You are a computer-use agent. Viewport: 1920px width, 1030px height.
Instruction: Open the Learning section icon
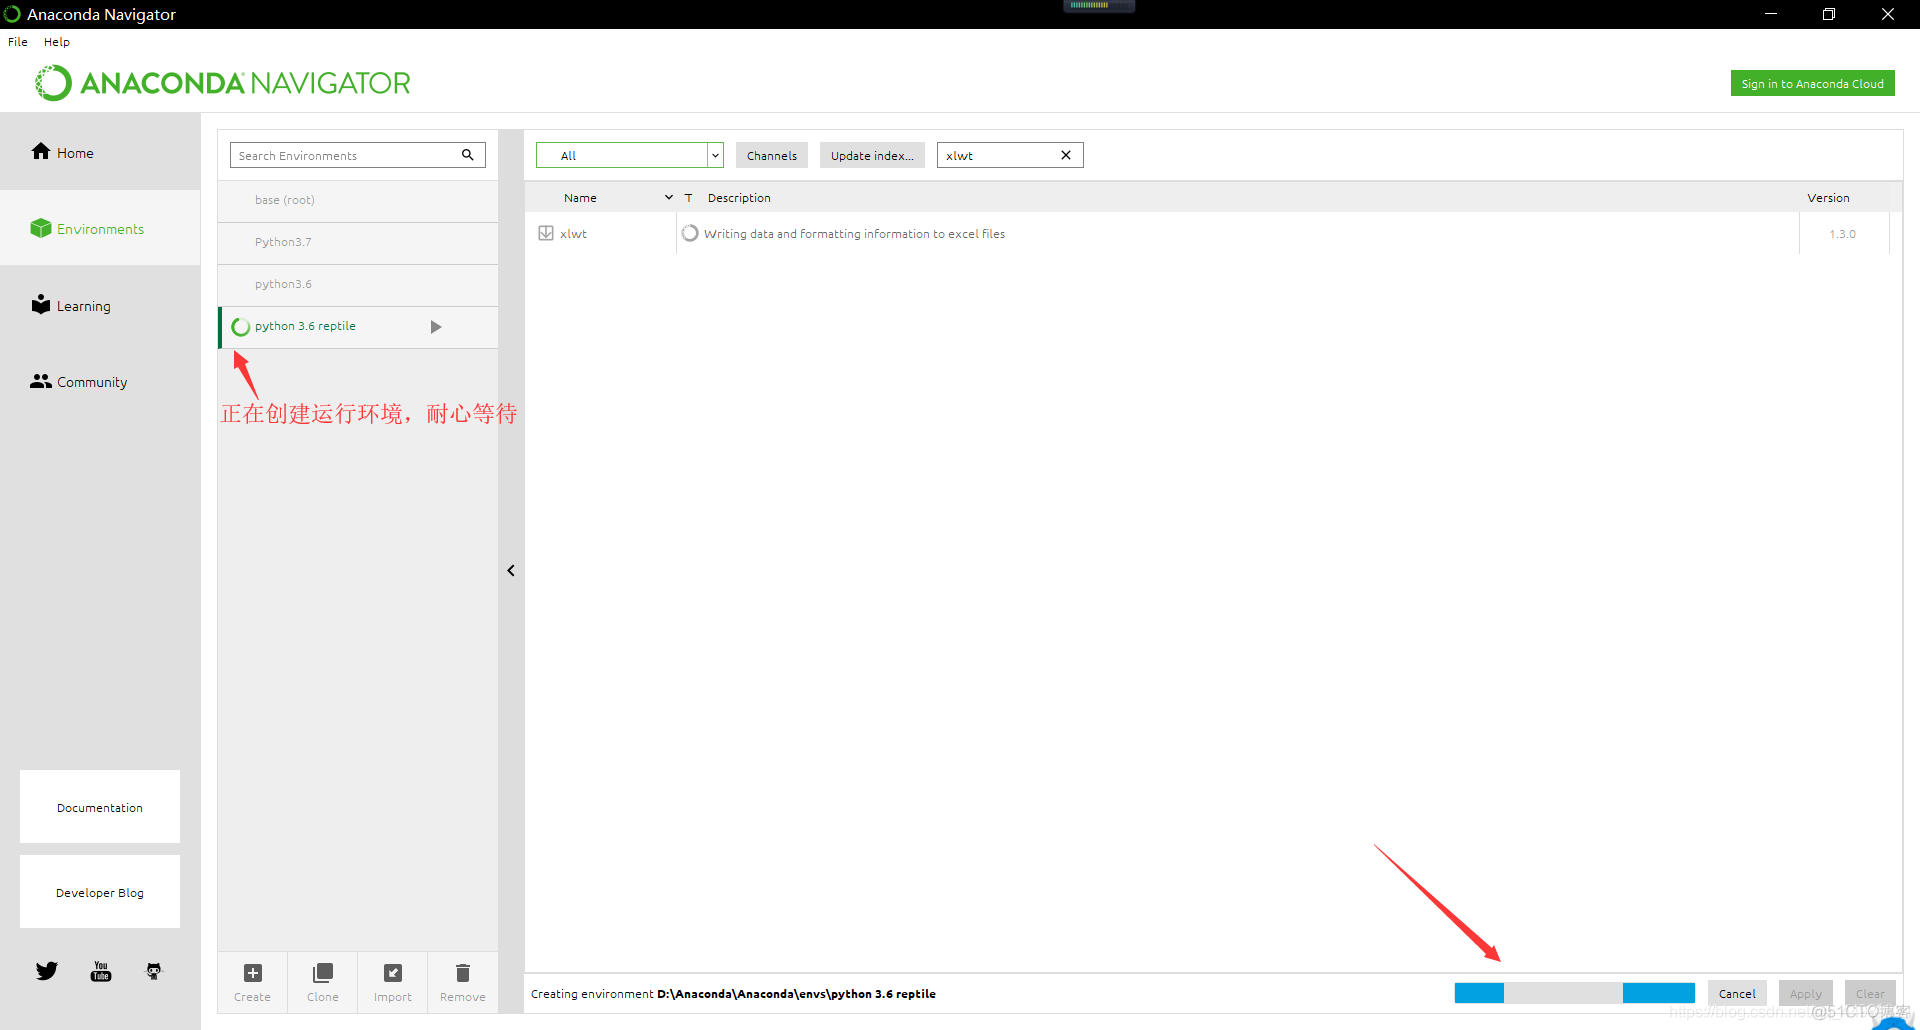pos(40,305)
